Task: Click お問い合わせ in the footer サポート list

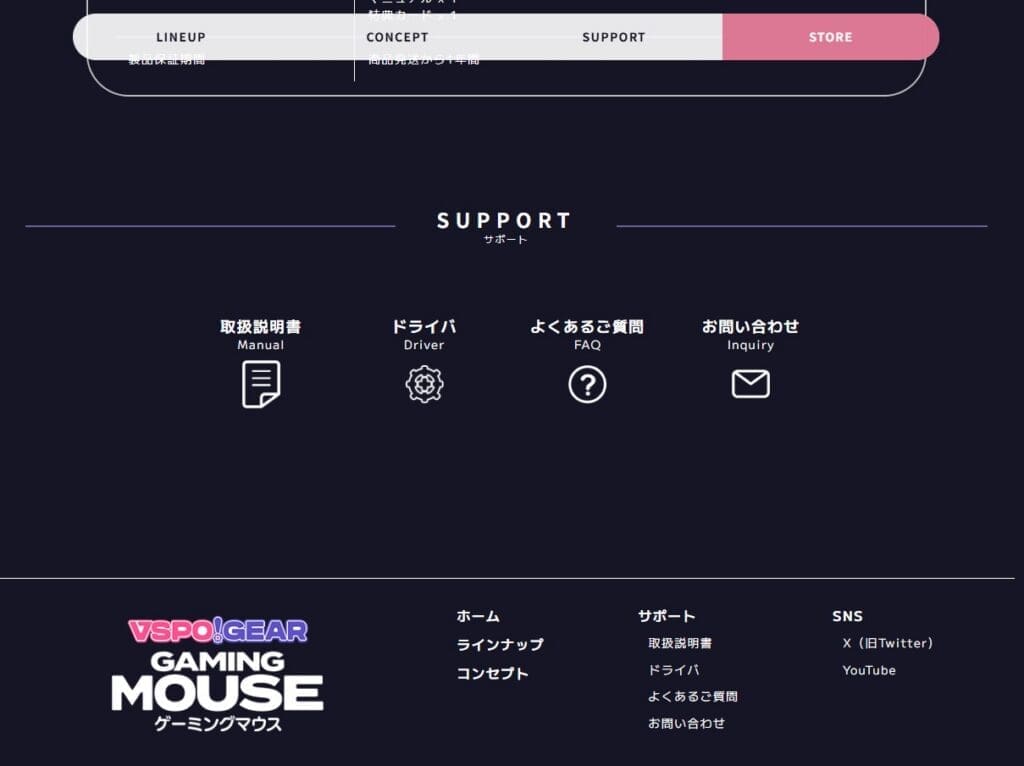Action: (x=686, y=723)
